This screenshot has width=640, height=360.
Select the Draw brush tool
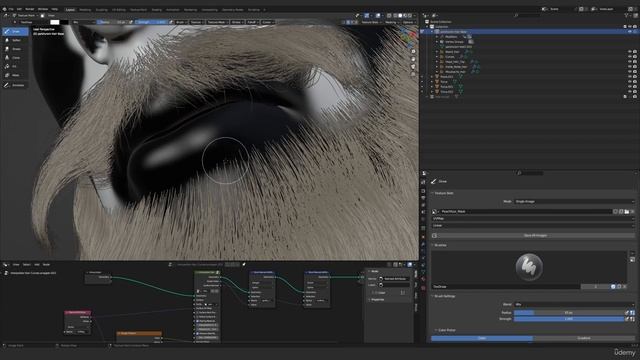tap(15, 31)
